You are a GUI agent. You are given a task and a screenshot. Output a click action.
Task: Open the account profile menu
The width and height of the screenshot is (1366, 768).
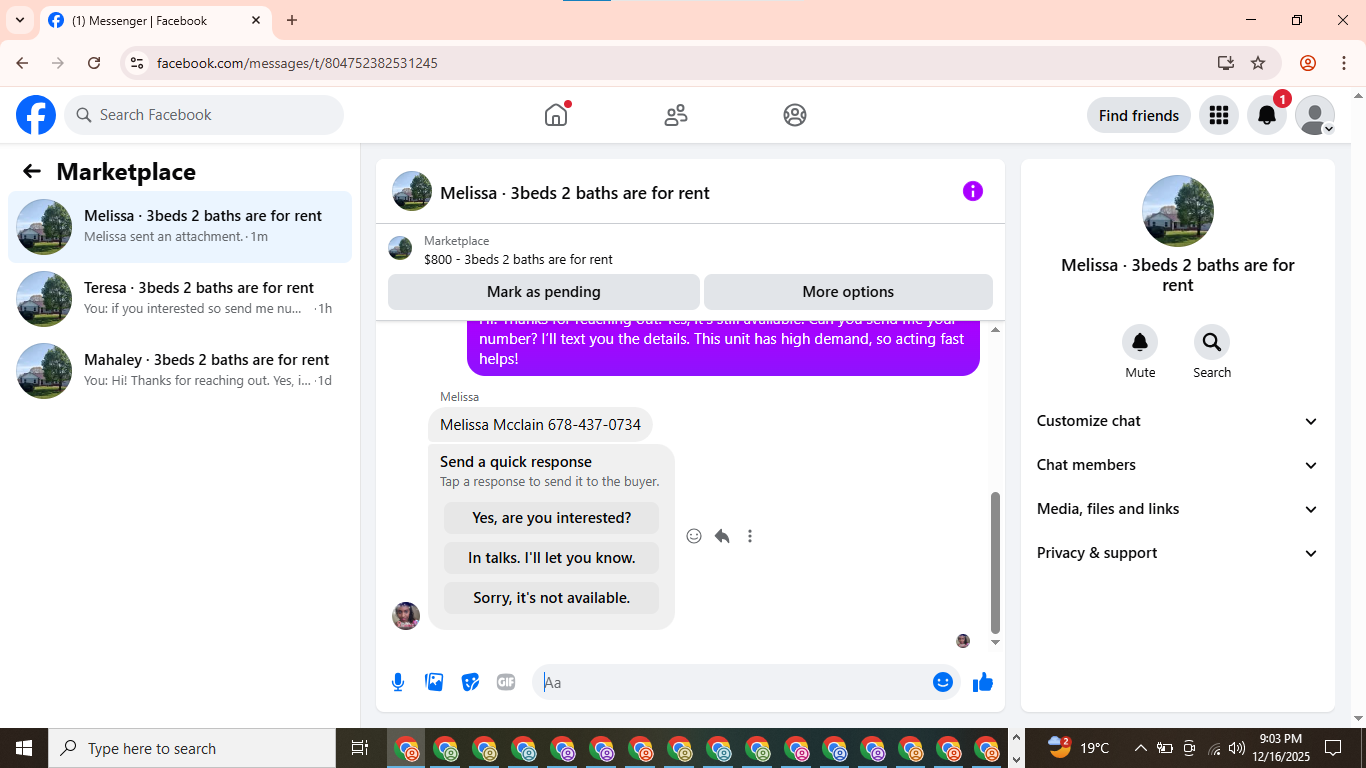[1315, 115]
